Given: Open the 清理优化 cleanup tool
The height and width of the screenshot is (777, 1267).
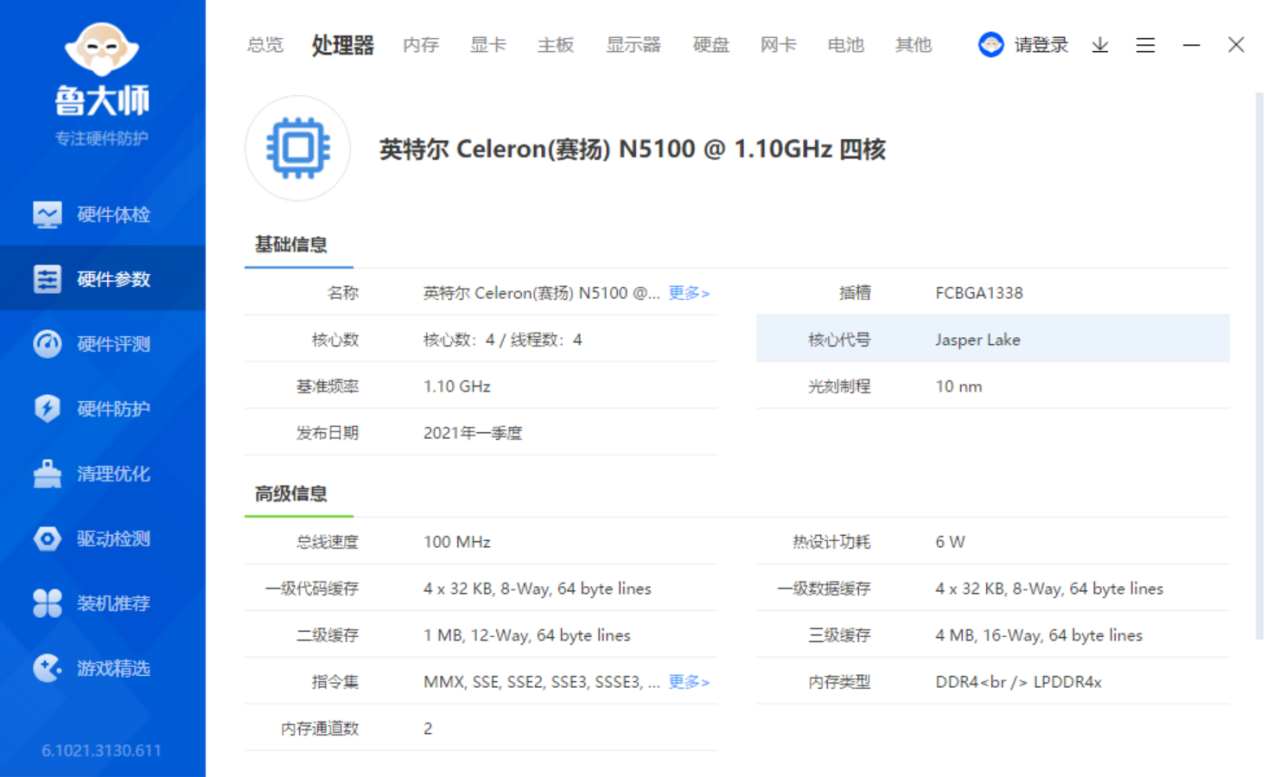Looking at the screenshot, I should (x=100, y=473).
